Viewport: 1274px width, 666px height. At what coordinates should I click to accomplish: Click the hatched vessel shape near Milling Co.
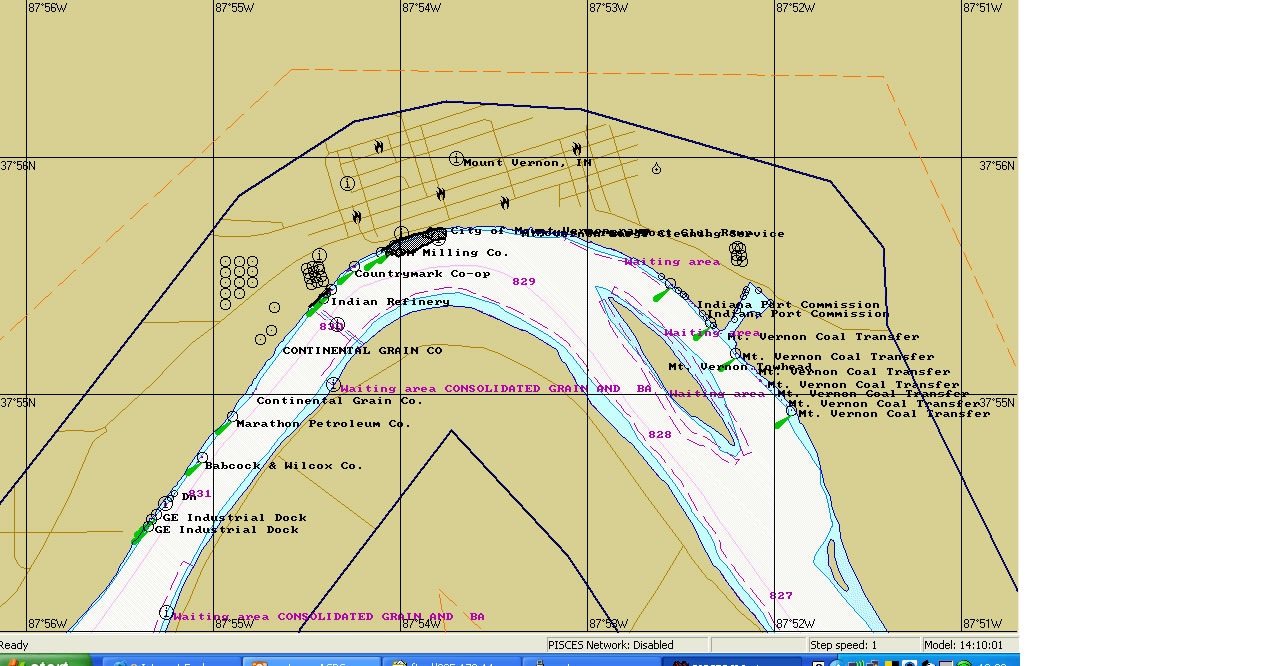416,240
